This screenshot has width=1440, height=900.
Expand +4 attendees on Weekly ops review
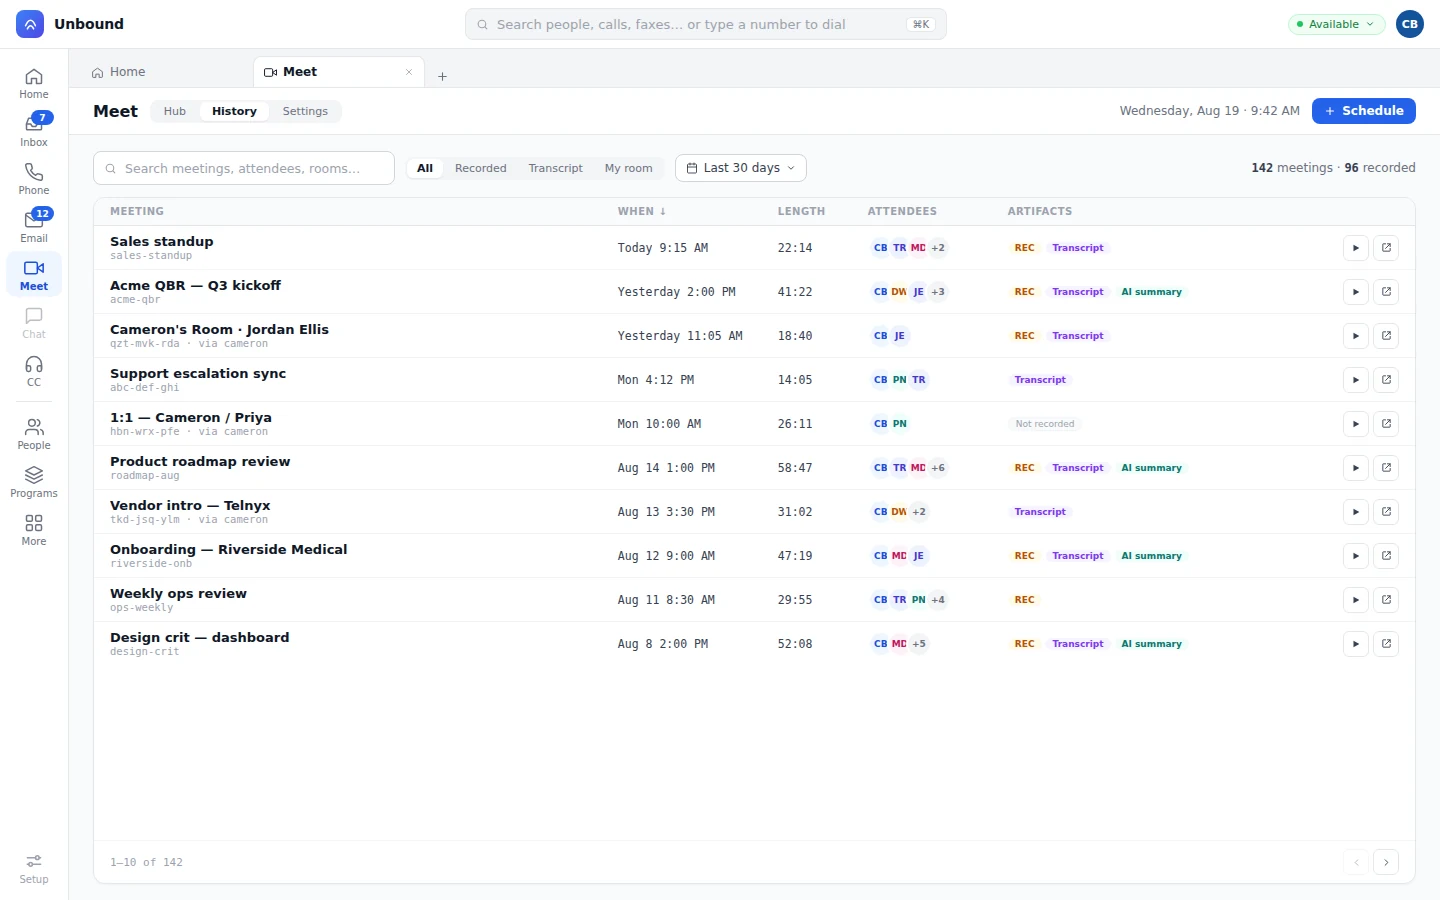tap(938, 600)
